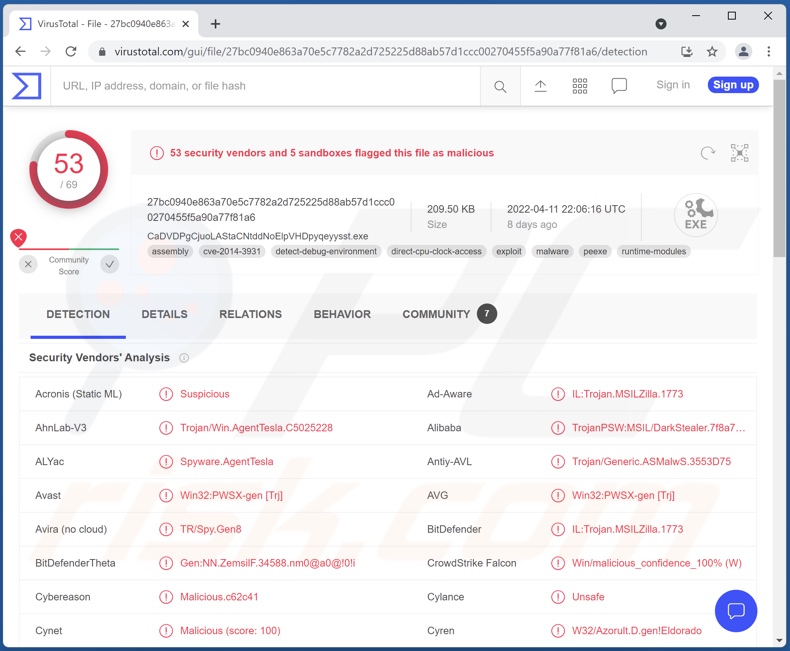Click the site lock icon
The width and height of the screenshot is (790, 651).
tap(102, 51)
